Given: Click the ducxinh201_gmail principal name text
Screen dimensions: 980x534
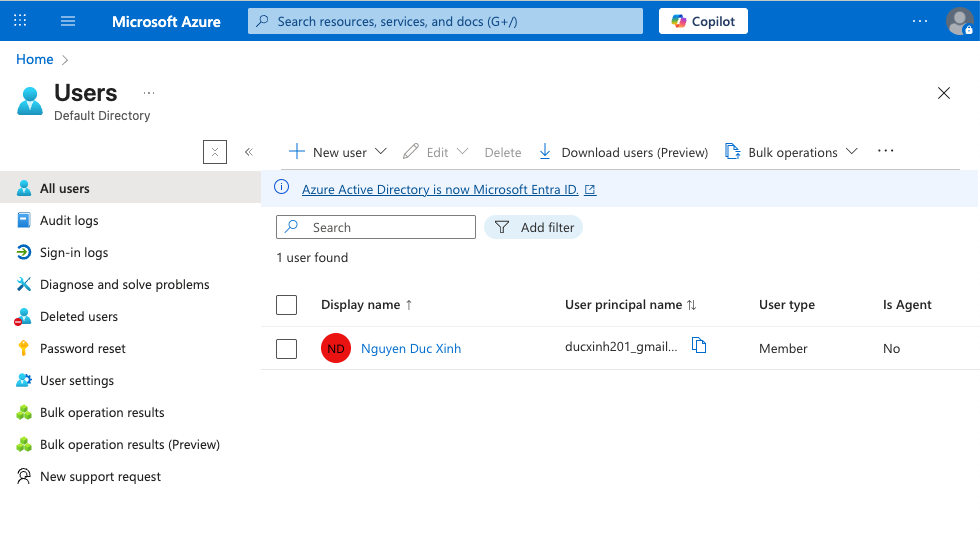Looking at the screenshot, I should (621, 347).
